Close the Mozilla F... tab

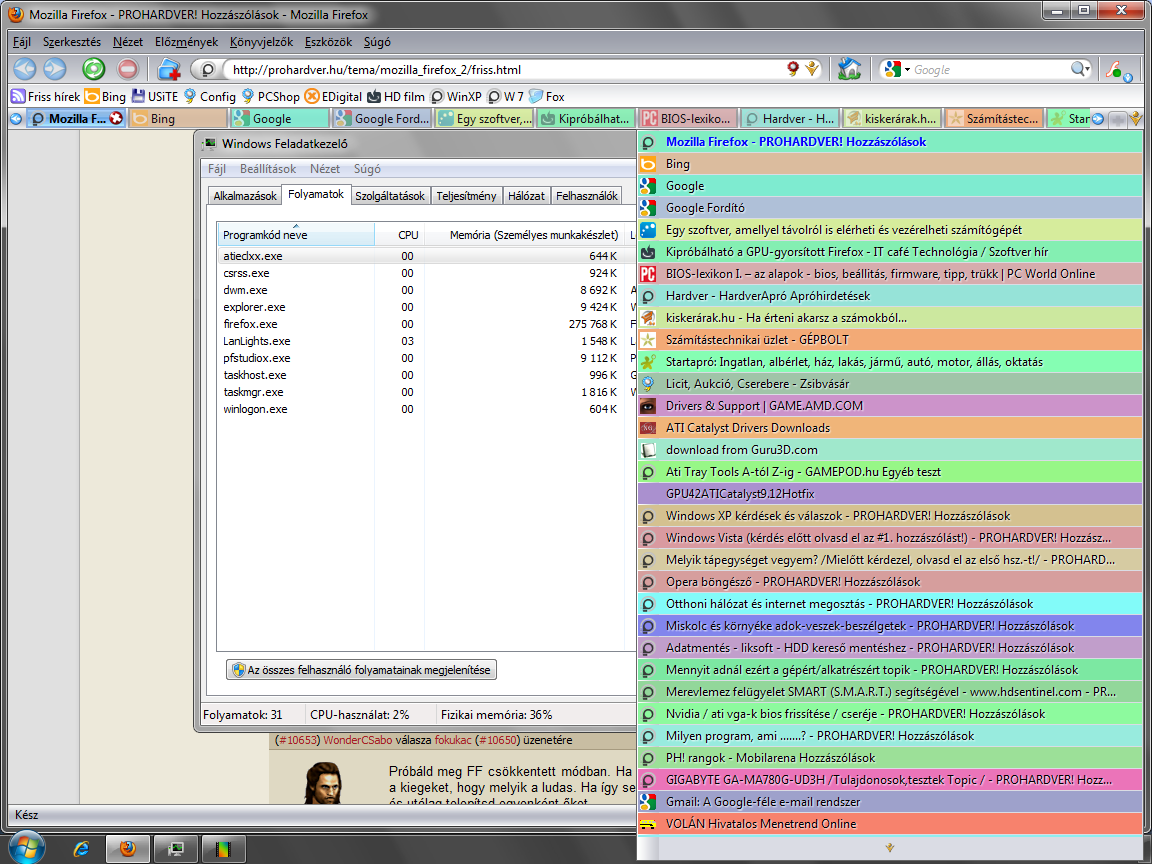coord(116,118)
